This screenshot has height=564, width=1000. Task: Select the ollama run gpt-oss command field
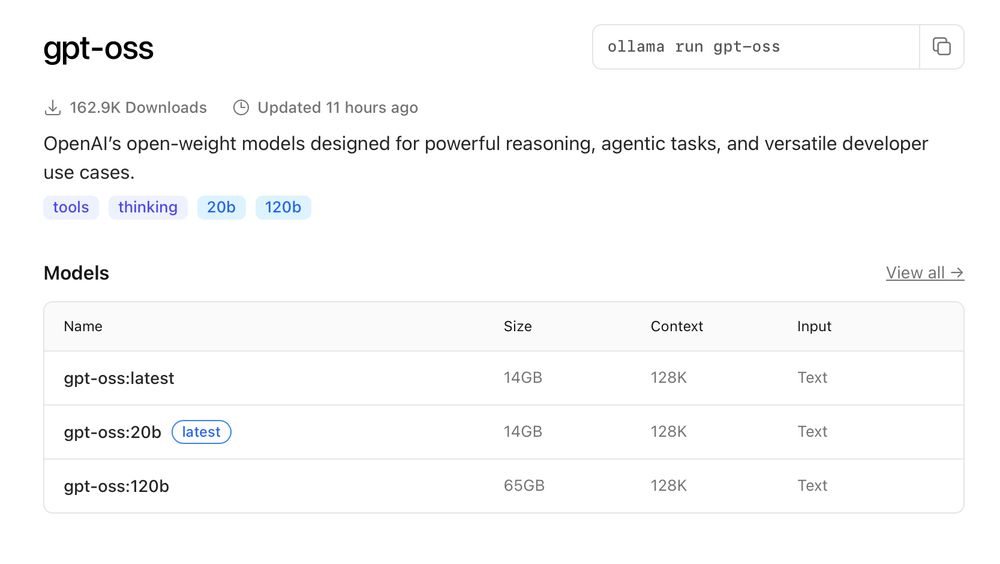(756, 47)
